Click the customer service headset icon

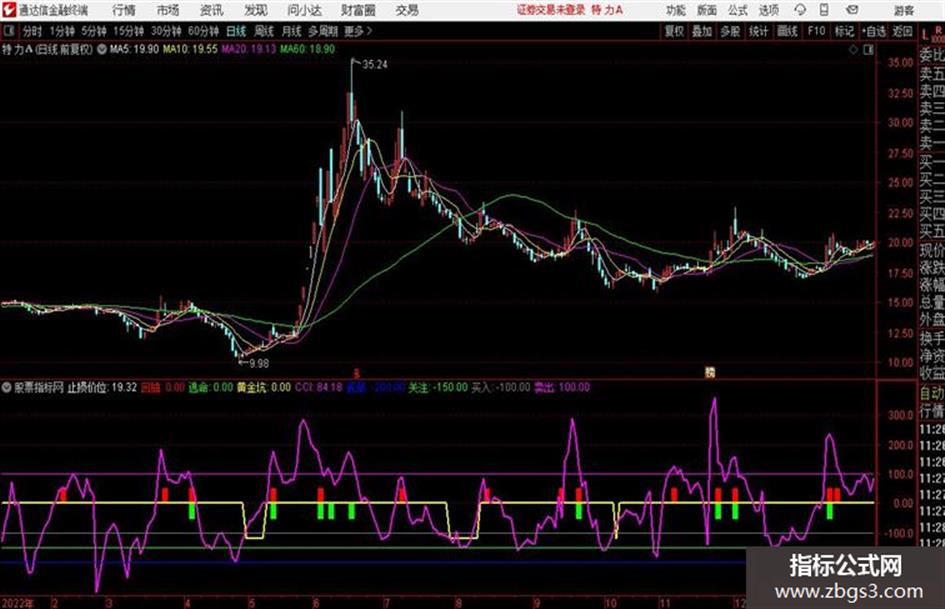tap(800, 10)
